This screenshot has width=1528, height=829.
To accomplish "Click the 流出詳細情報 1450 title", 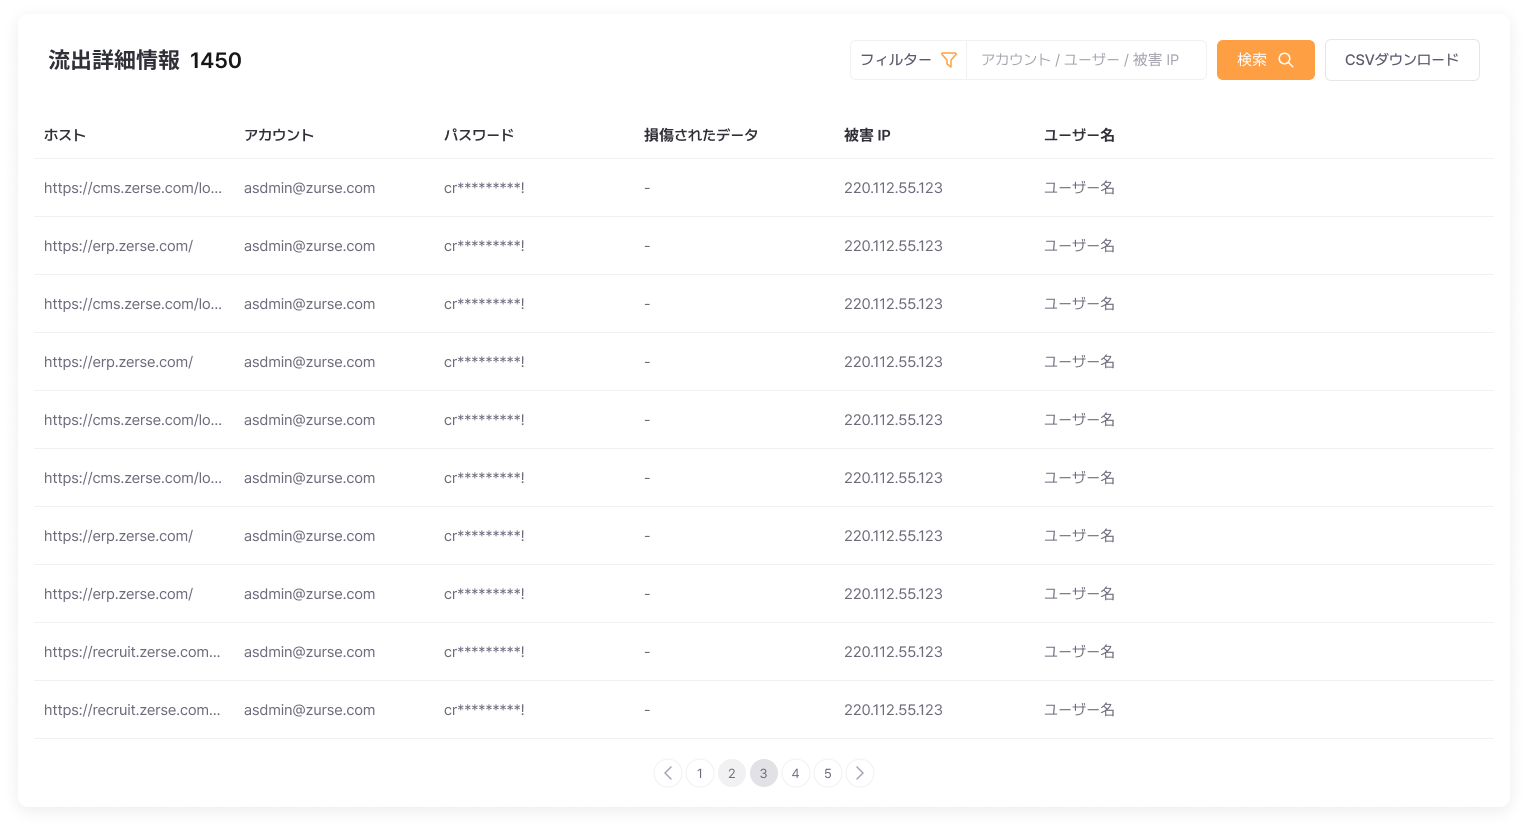I will click(143, 60).
